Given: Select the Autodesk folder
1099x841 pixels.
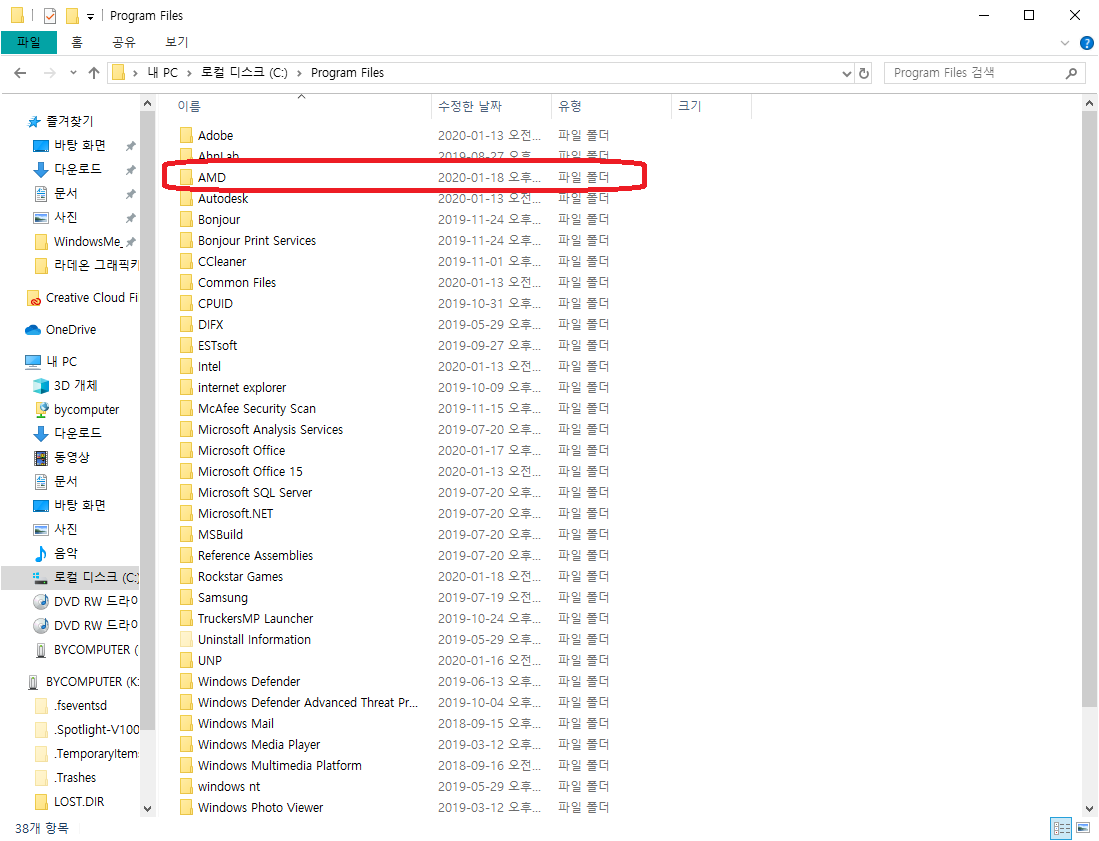Looking at the screenshot, I should point(223,198).
